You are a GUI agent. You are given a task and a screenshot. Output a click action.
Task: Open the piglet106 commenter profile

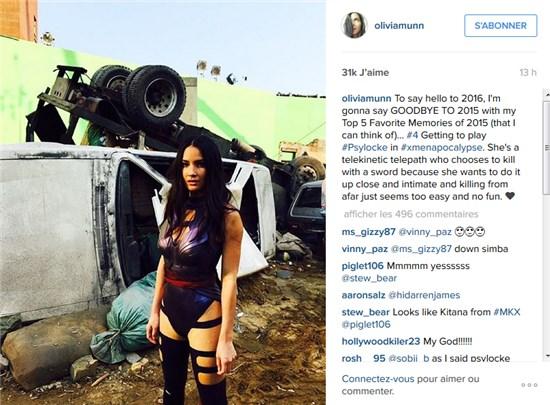click(362, 266)
